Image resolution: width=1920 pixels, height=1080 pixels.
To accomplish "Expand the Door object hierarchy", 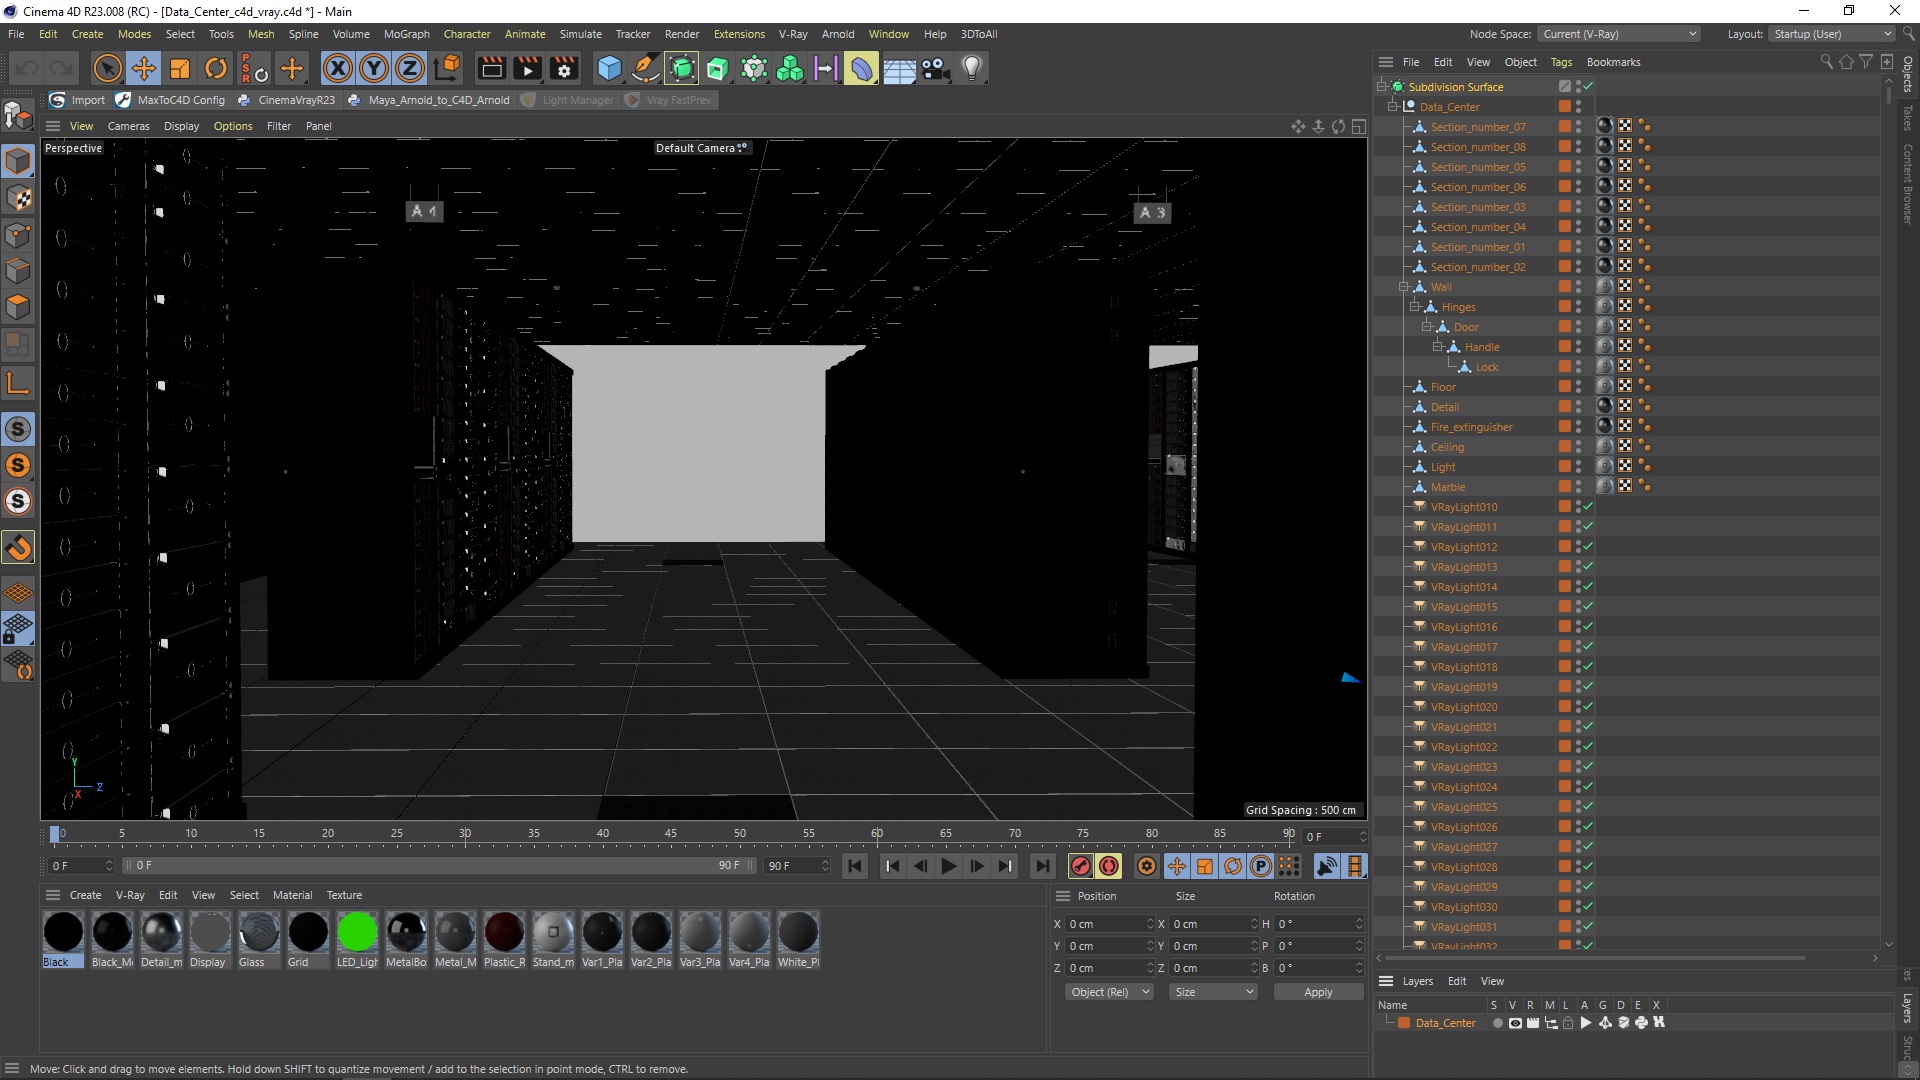I will click(x=1425, y=326).
